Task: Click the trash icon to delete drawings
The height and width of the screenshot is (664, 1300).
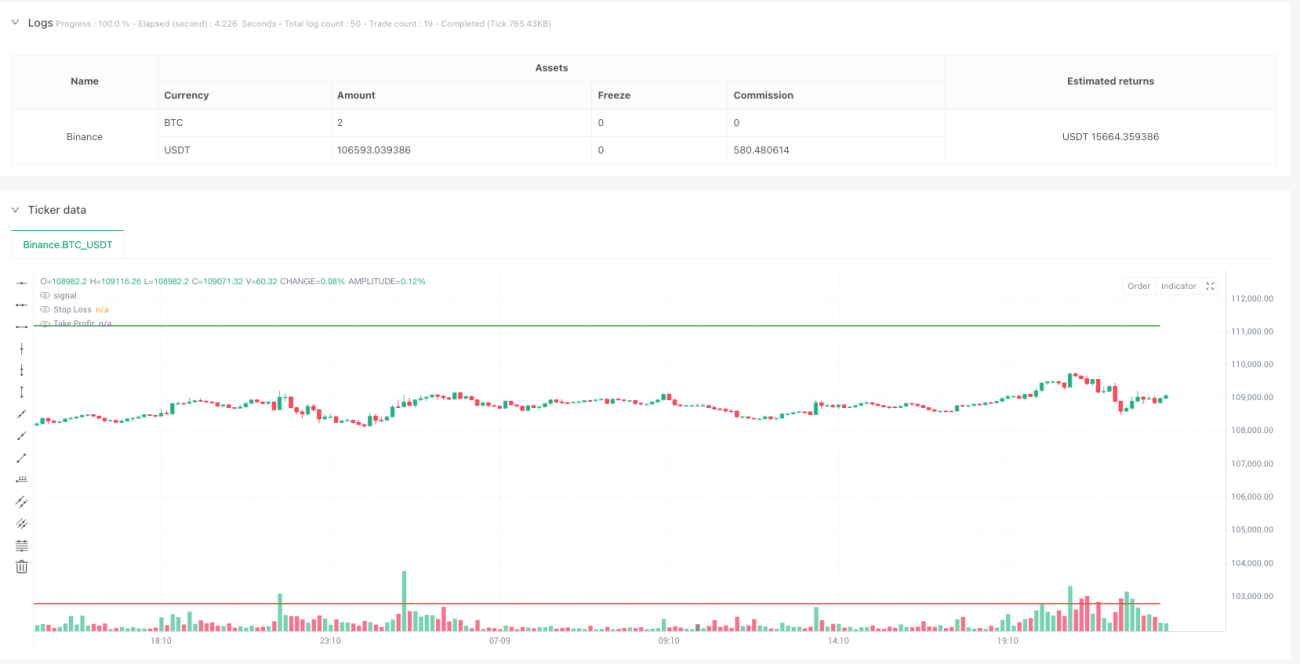Action: (22, 567)
